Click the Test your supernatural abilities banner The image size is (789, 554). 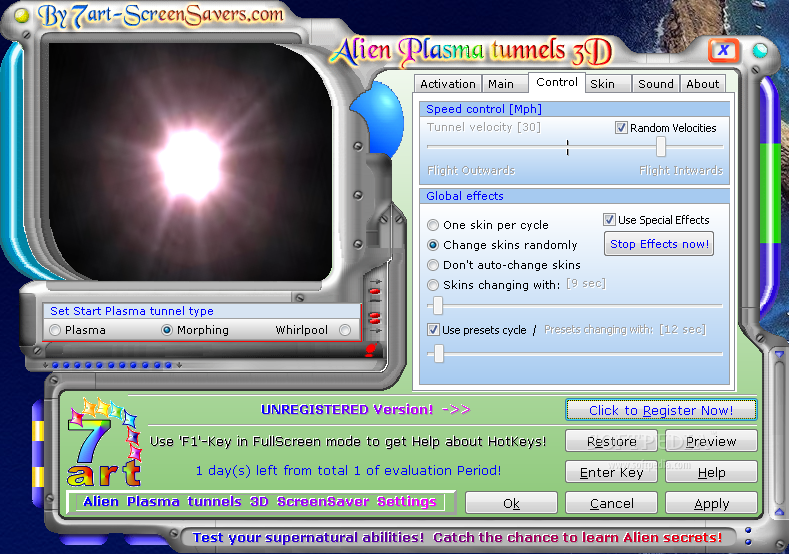coord(457,537)
